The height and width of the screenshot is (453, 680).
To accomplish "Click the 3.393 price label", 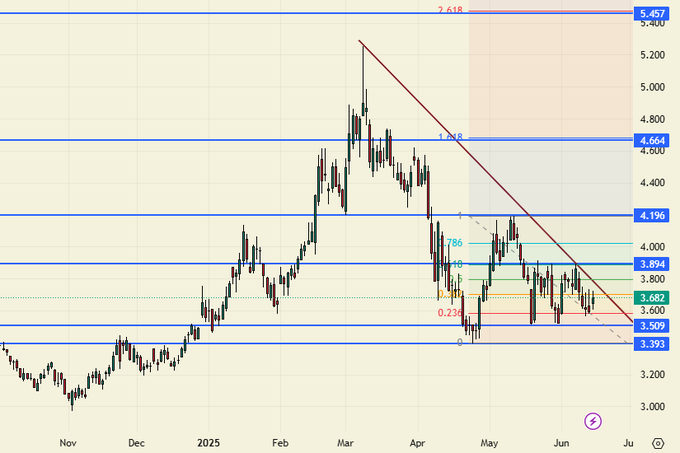I will point(657,344).
